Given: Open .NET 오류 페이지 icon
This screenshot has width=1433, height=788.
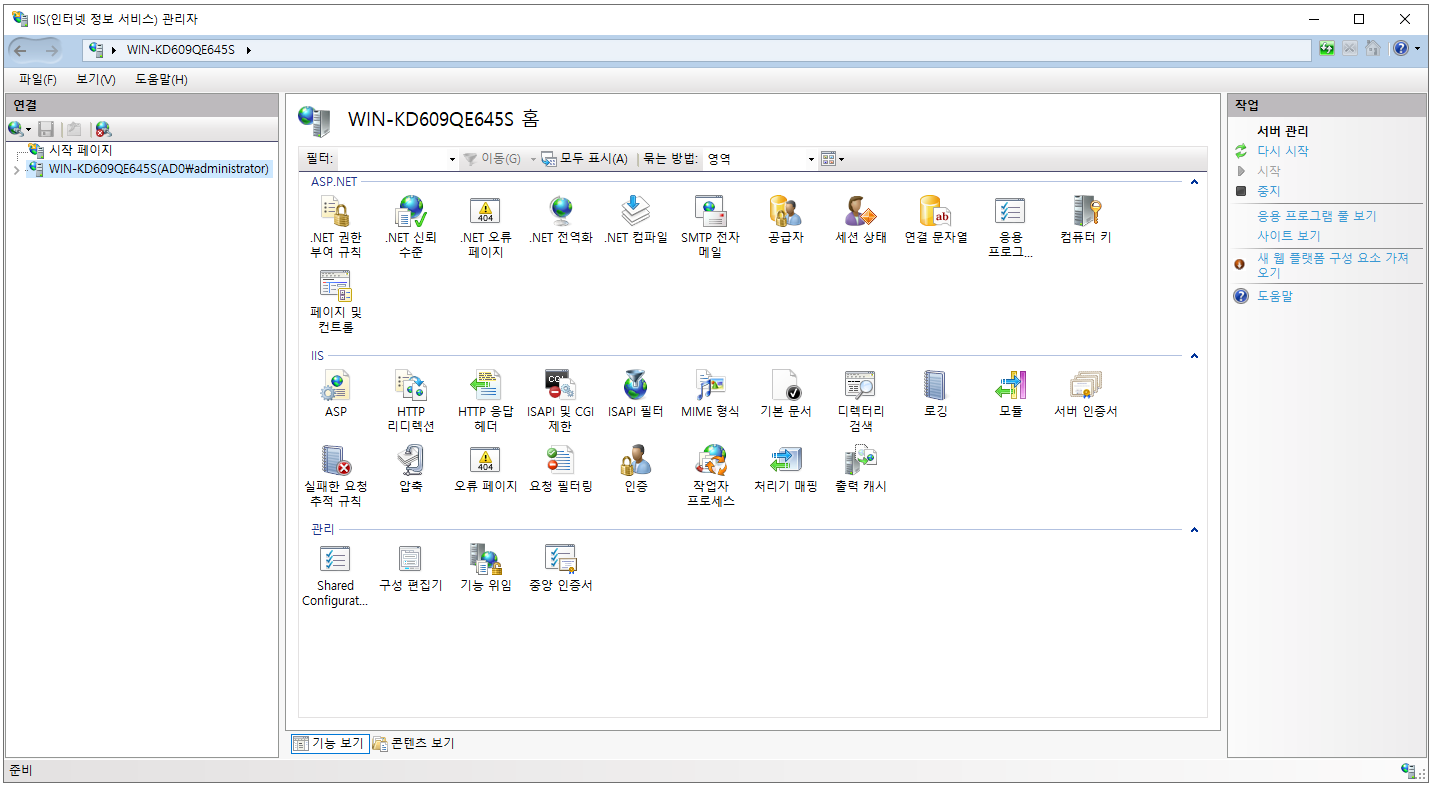Looking at the screenshot, I should pos(485,211).
